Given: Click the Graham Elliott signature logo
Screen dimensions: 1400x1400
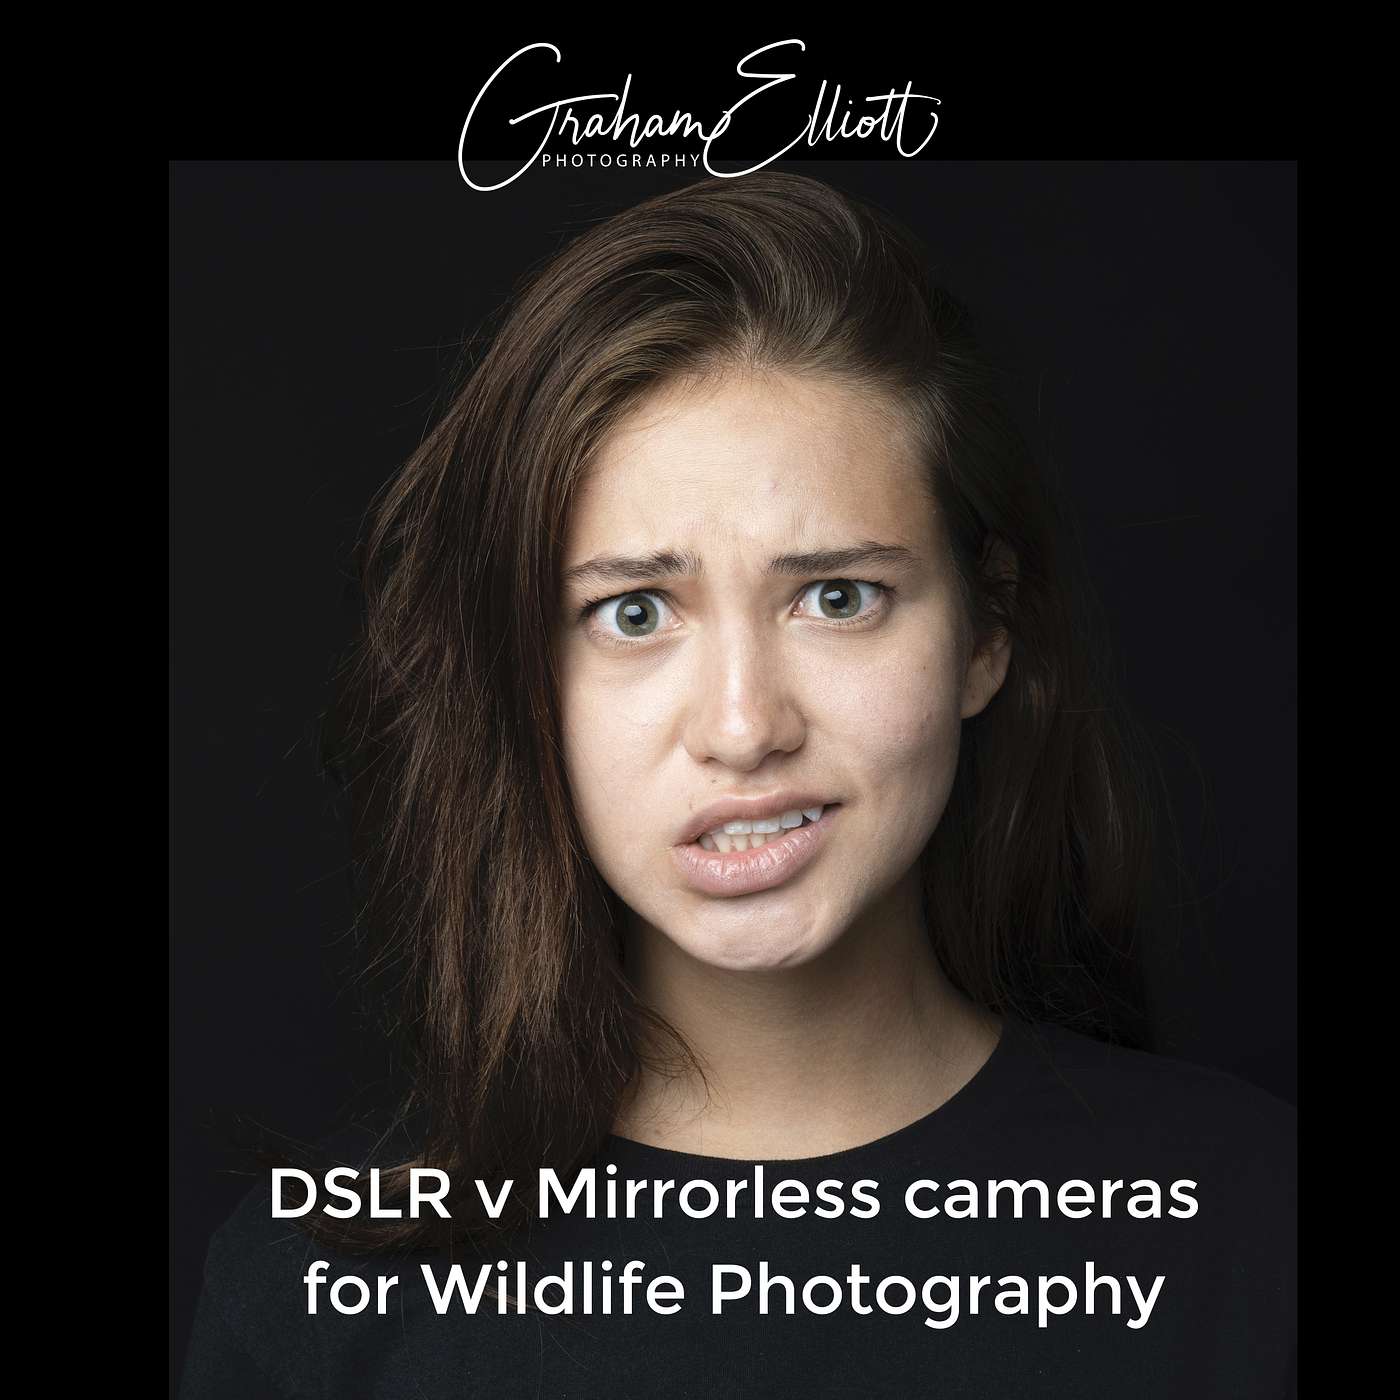Looking at the screenshot, I should pyautogui.click(x=697, y=114).
